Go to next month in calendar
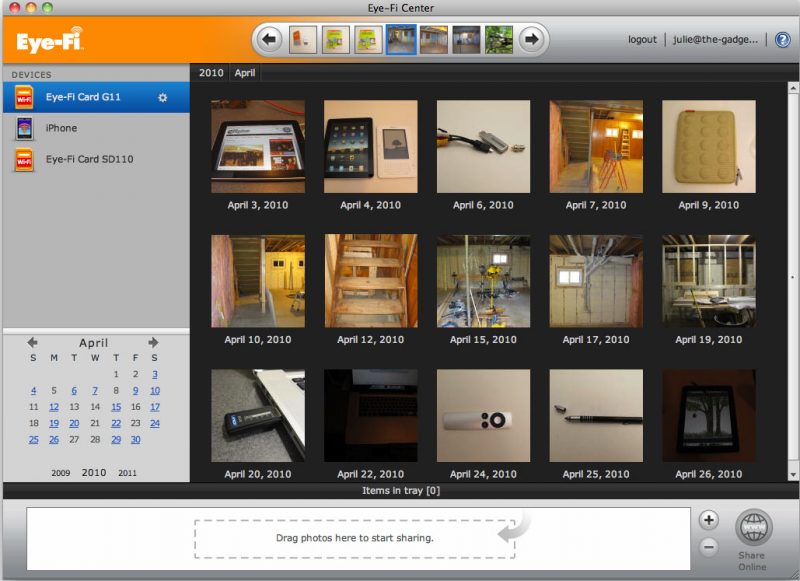The width and height of the screenshot is (800, 581). click(153, 342)
